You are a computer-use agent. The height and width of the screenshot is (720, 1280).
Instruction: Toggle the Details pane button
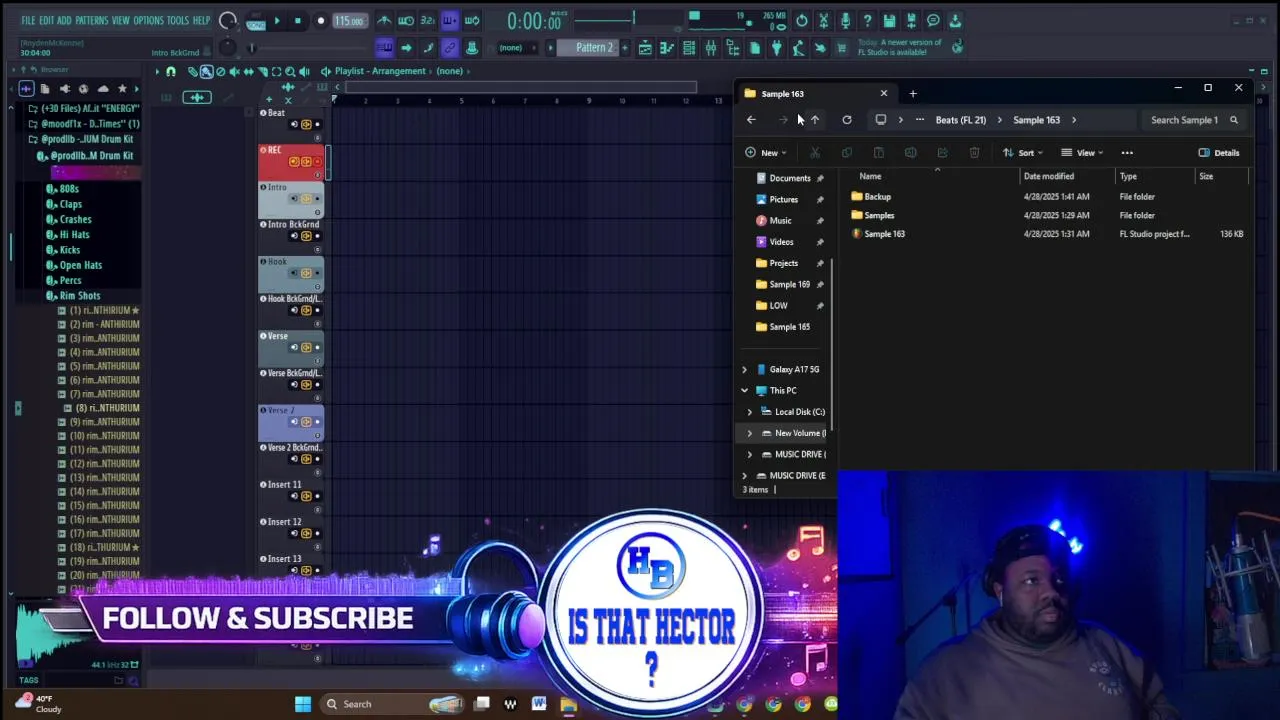[x=1219, y=153]
